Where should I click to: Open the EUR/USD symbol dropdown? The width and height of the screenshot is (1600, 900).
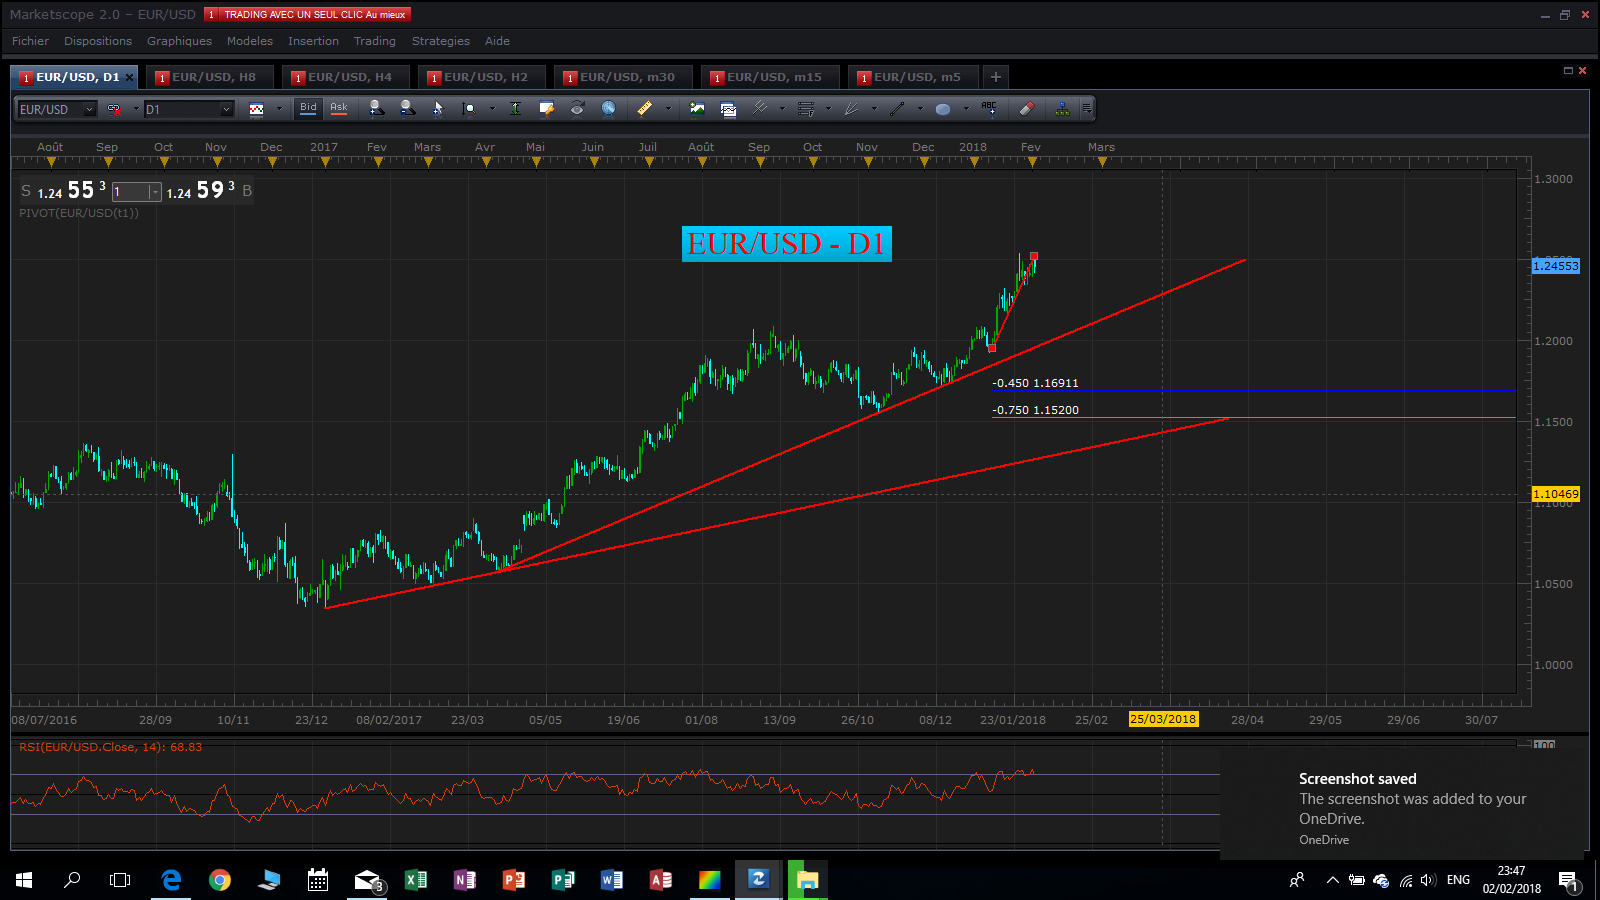pos(89,109)
